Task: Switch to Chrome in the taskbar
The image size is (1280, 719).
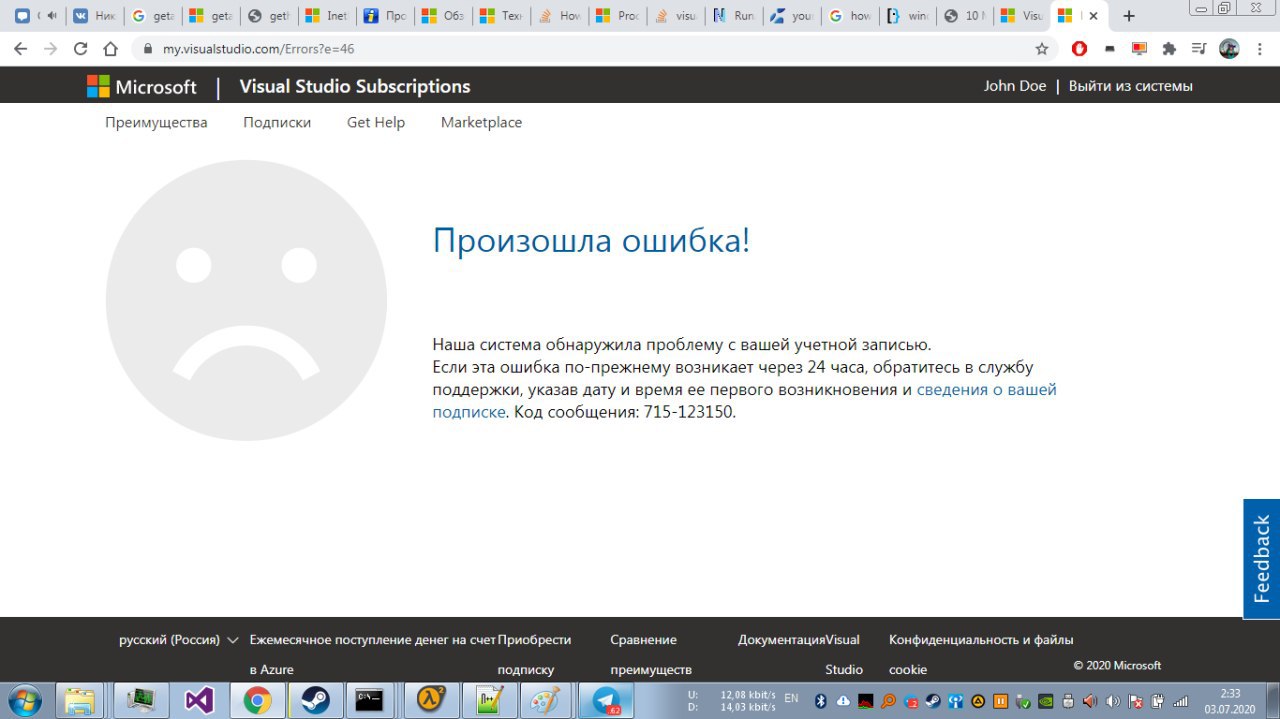Action: 257,701
